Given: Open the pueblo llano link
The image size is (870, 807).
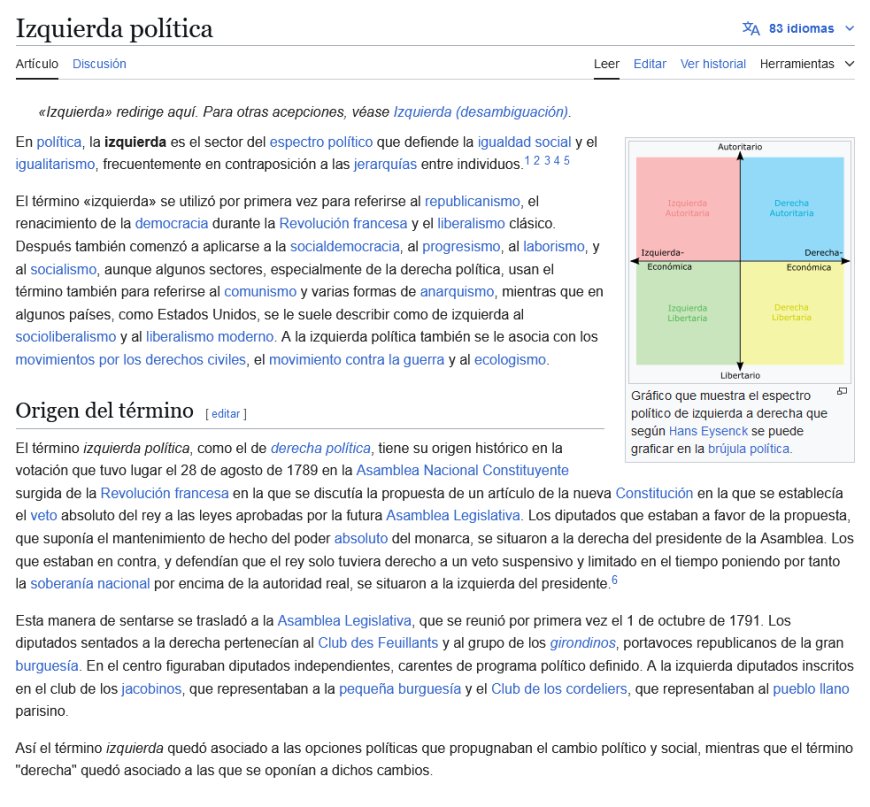Looking at the screenshot, I should [811, 689].
